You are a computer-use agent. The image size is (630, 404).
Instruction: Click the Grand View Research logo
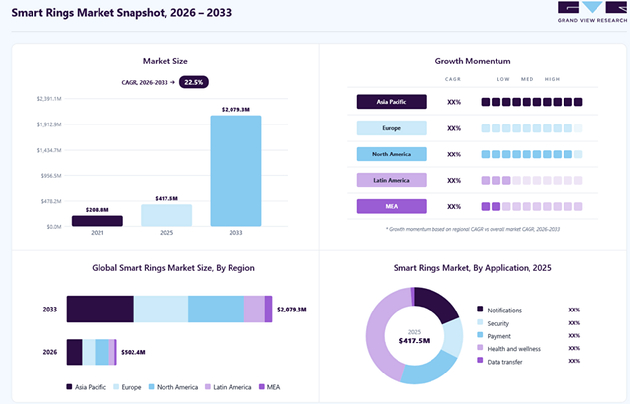[592, 12]
